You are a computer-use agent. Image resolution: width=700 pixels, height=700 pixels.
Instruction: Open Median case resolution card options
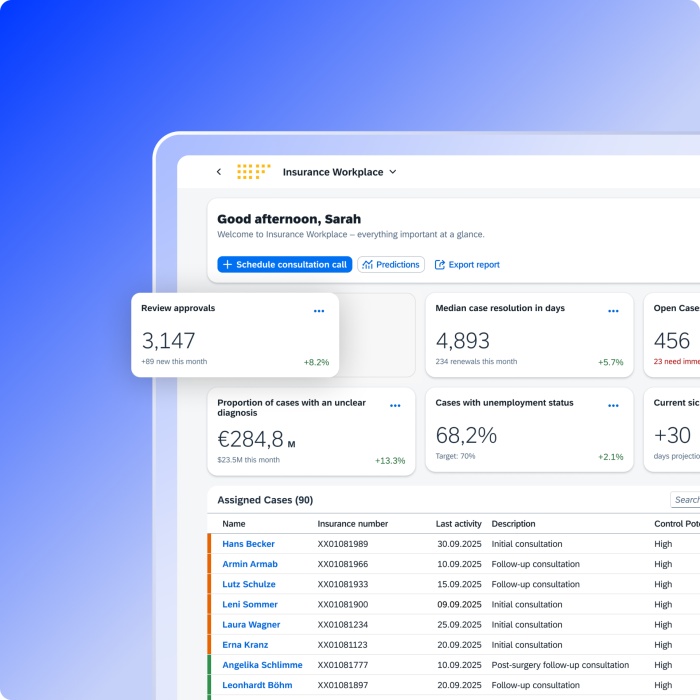(x=613, y=311)
